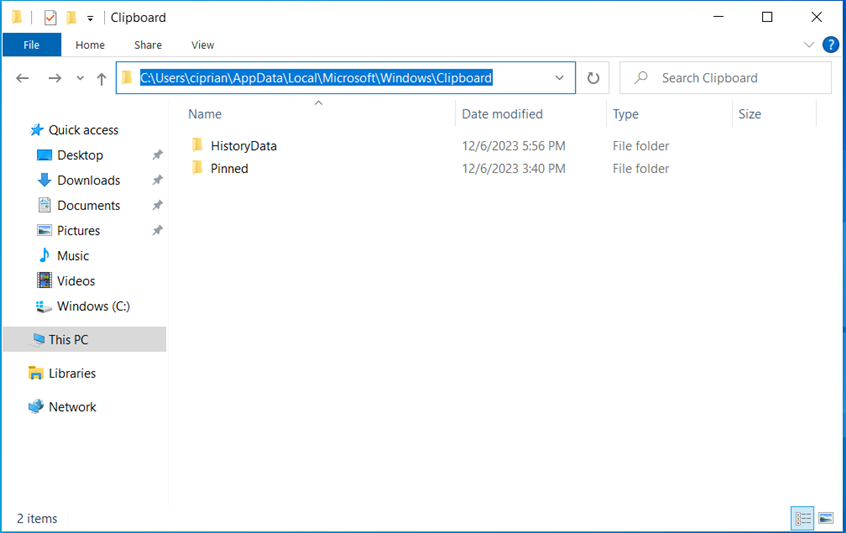Click the New folder quick access icon

click(71, 18)
